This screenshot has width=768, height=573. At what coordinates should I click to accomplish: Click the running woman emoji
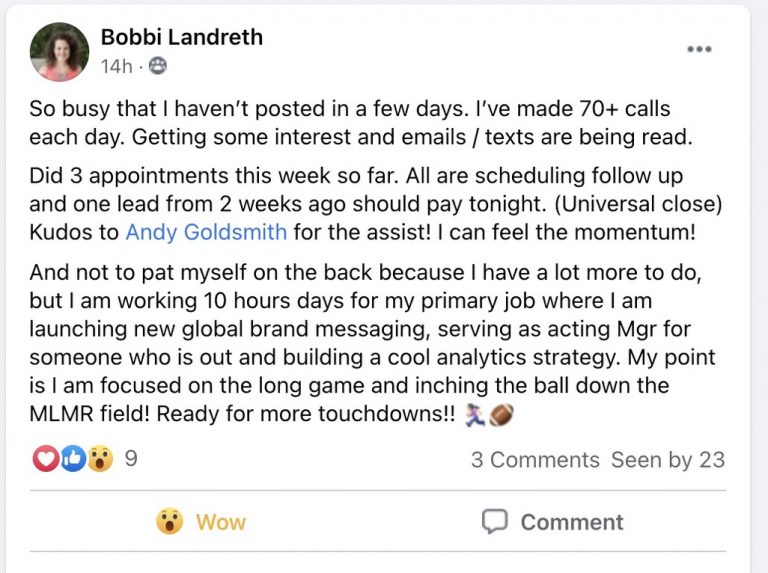475,415
